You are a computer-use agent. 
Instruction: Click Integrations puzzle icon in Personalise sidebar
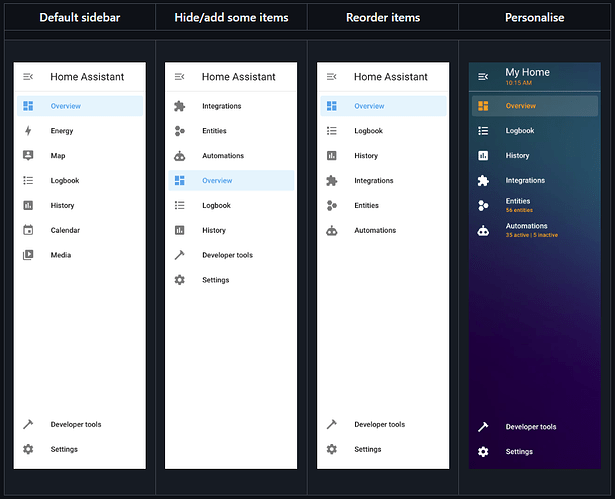point(483,180)
